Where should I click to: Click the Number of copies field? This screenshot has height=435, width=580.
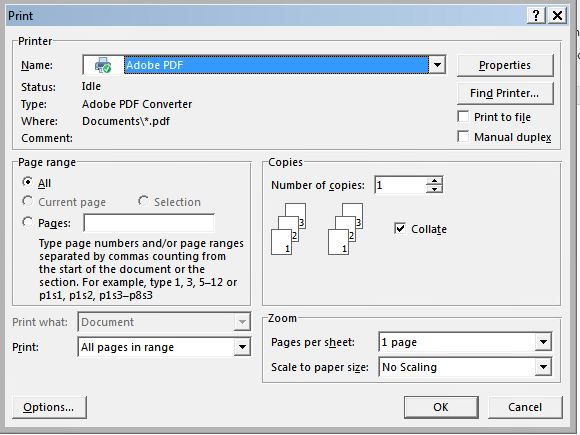(401, 185)
